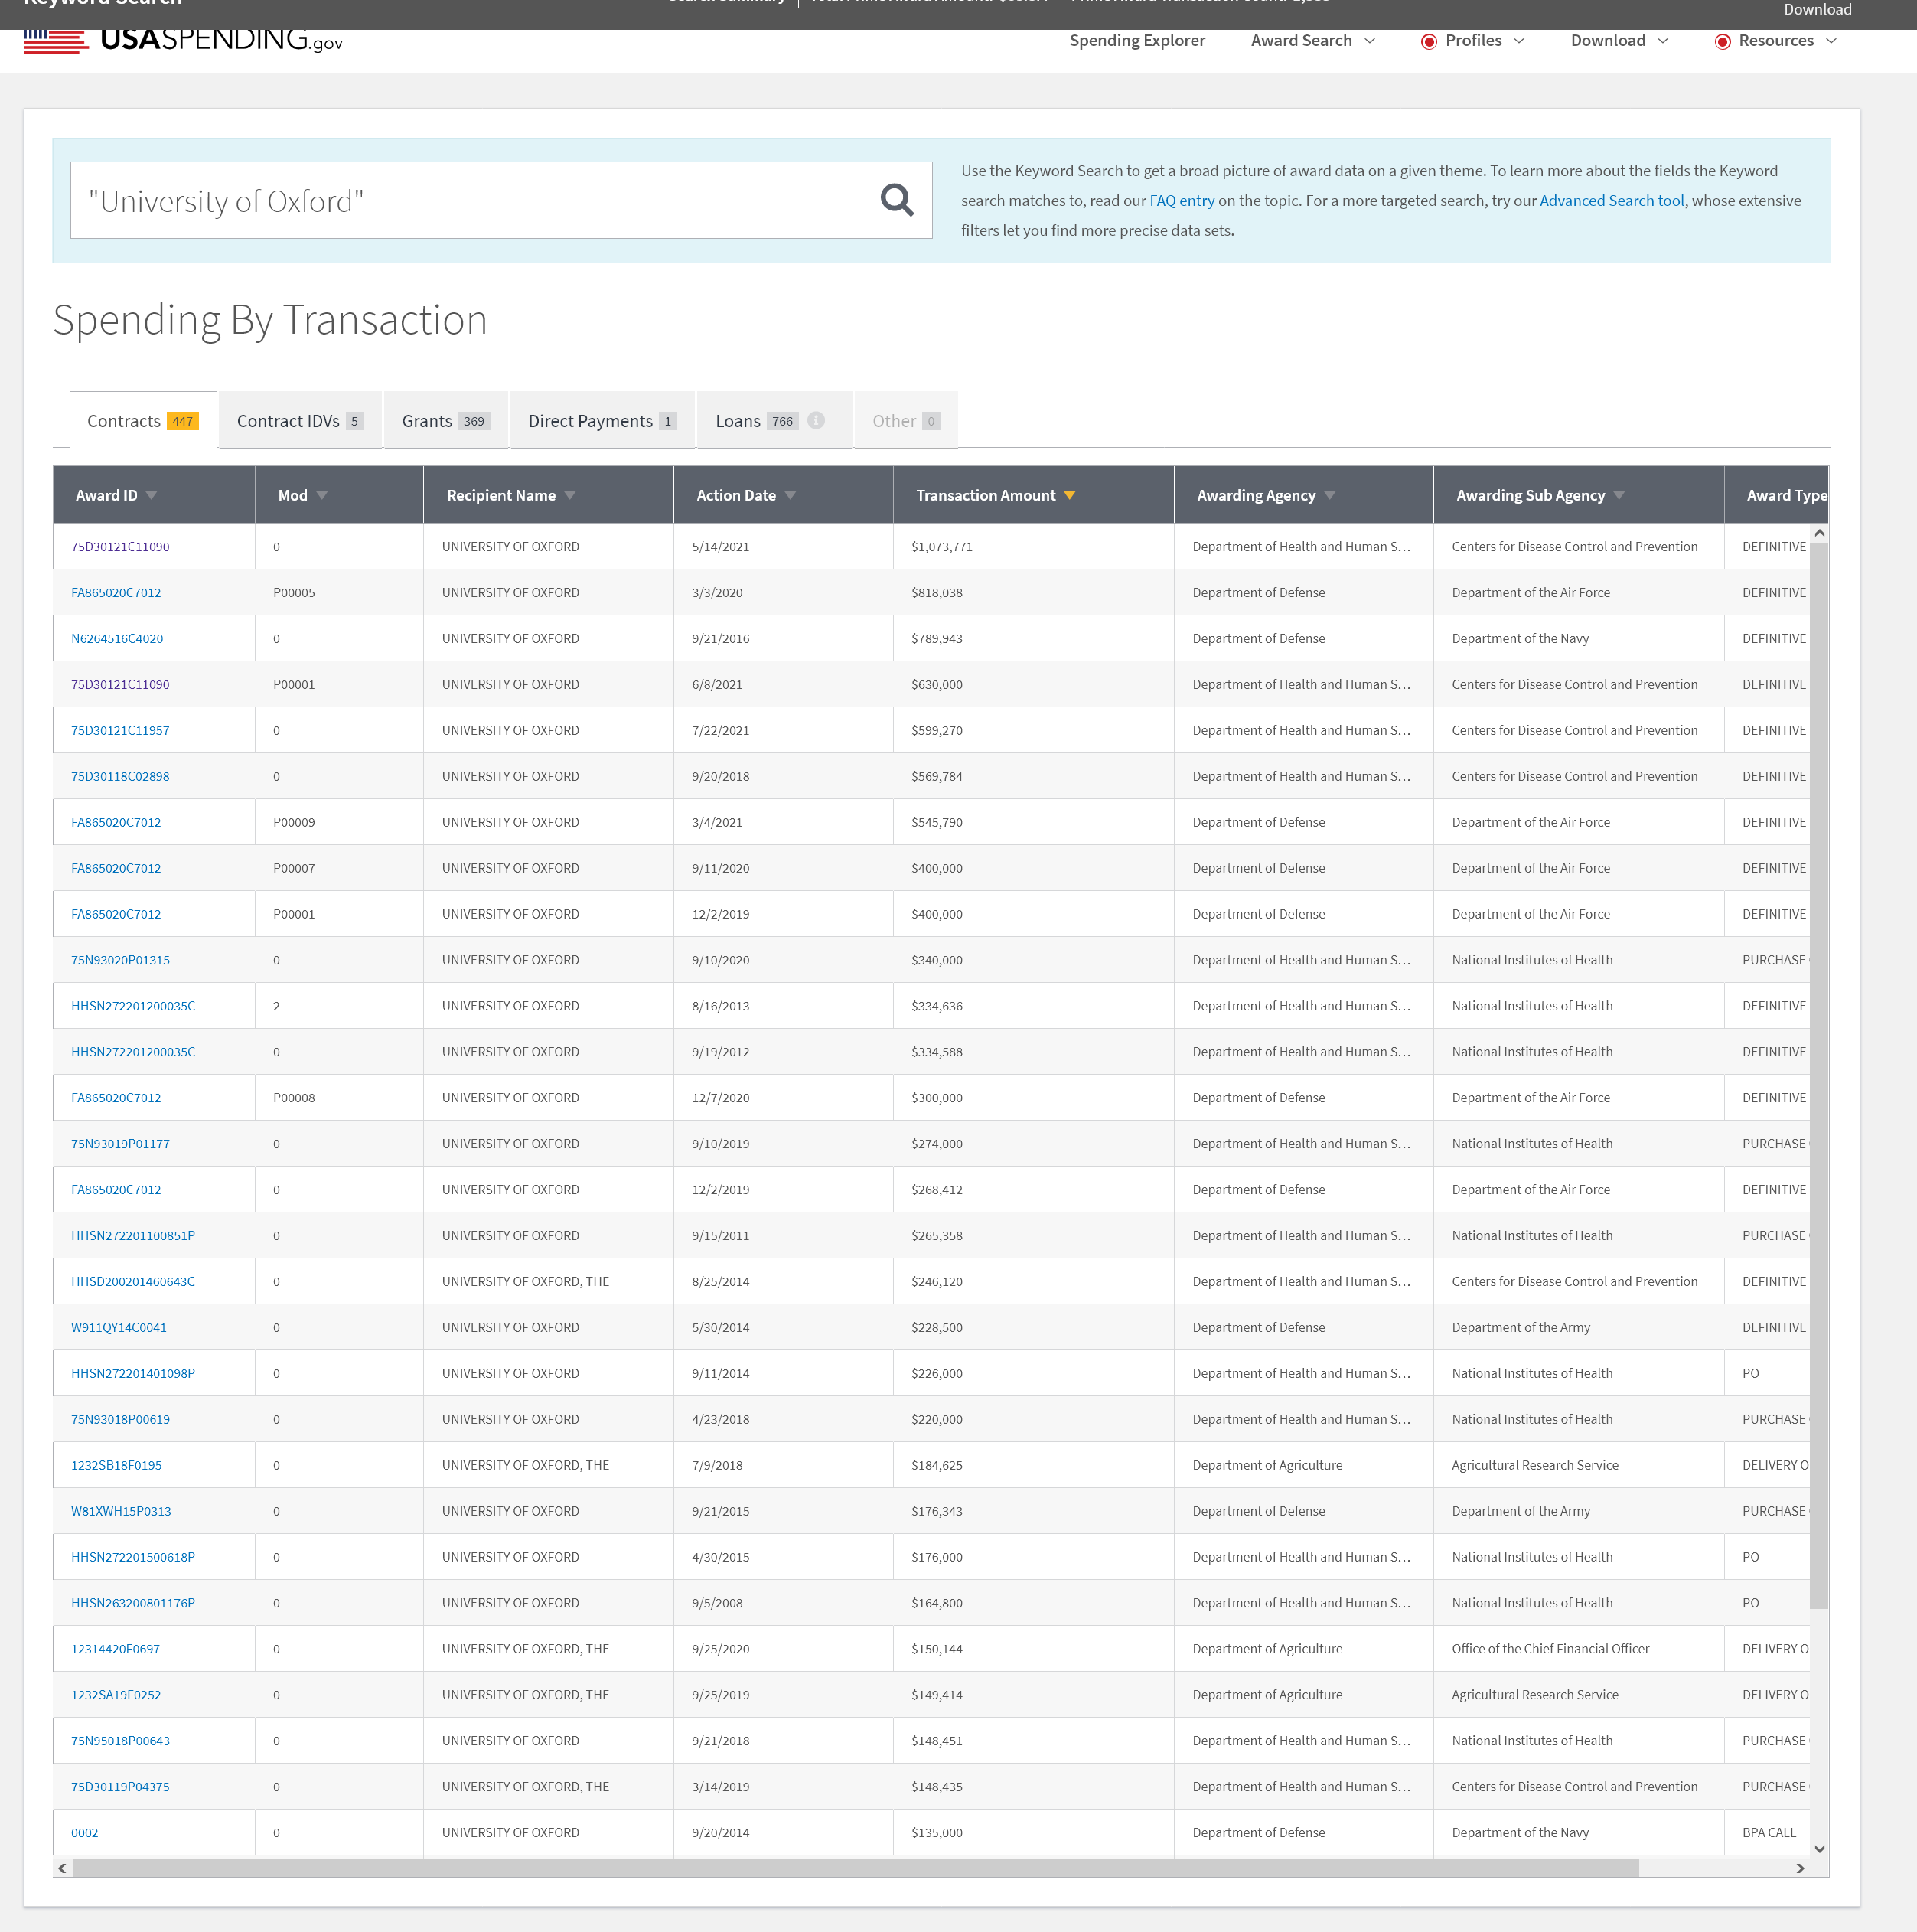This screenshot has width=1917, height=1932.
Task: Open award 1232SB18F0195 link
Action: [116, 1466]
